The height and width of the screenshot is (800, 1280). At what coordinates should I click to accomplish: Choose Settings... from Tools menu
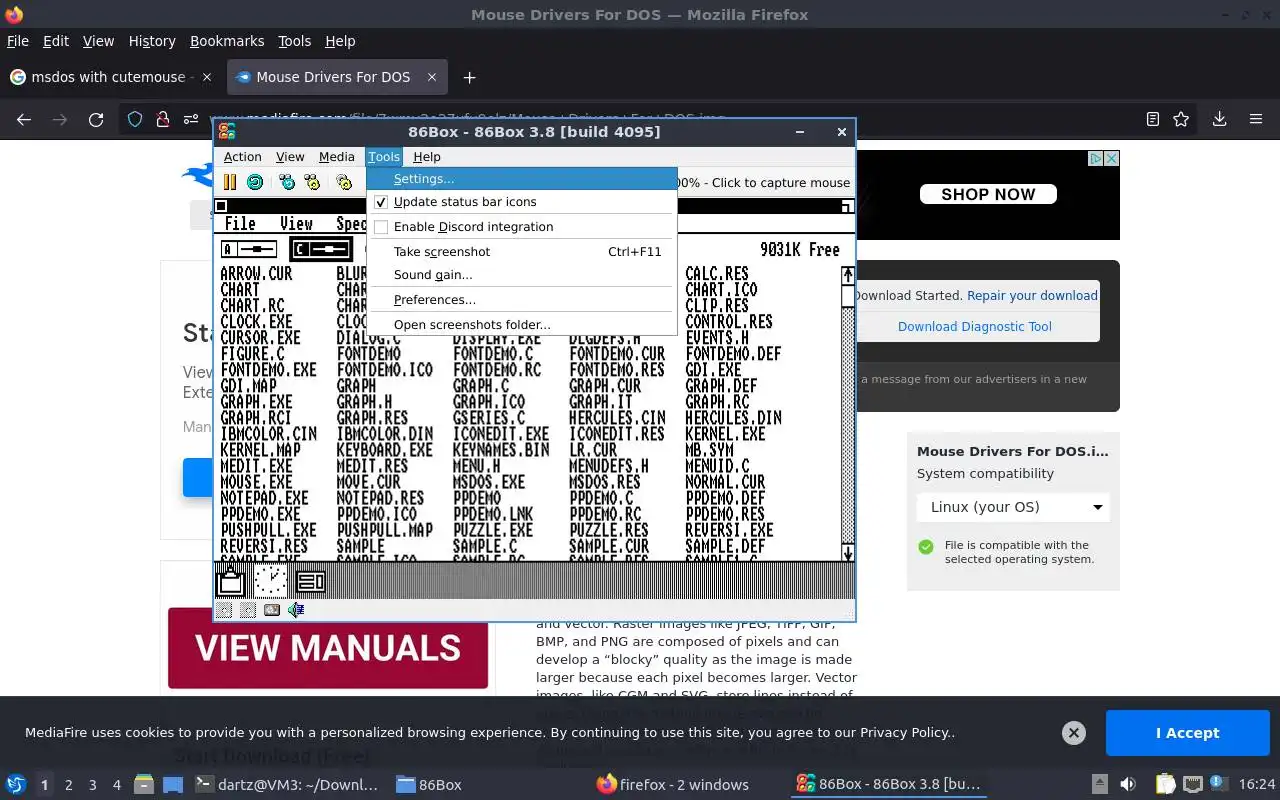[522, 179]
